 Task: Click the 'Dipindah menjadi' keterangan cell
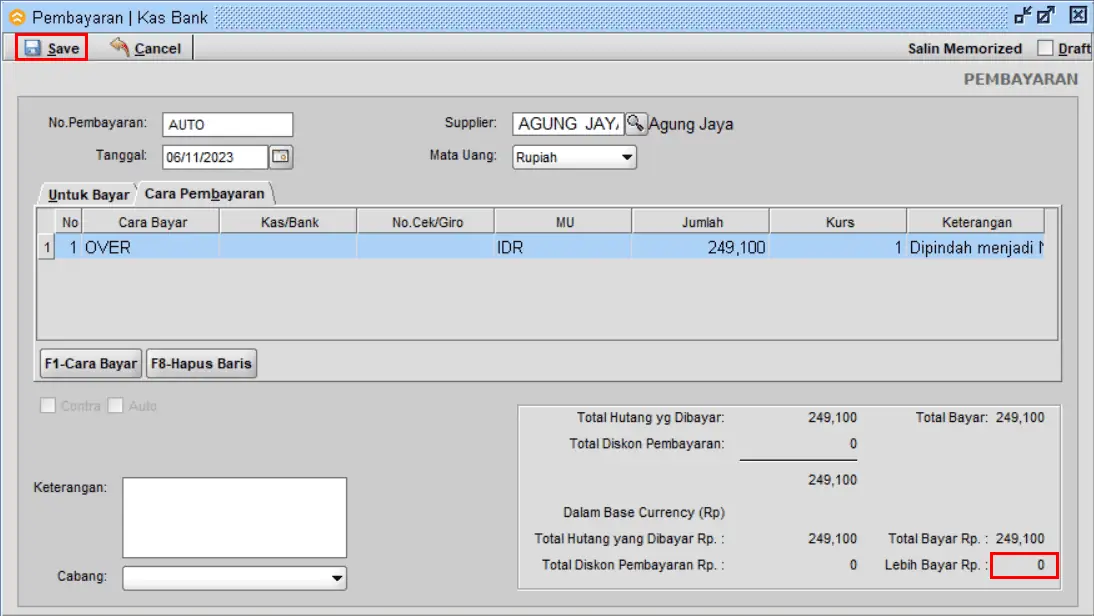pos(976,247)
